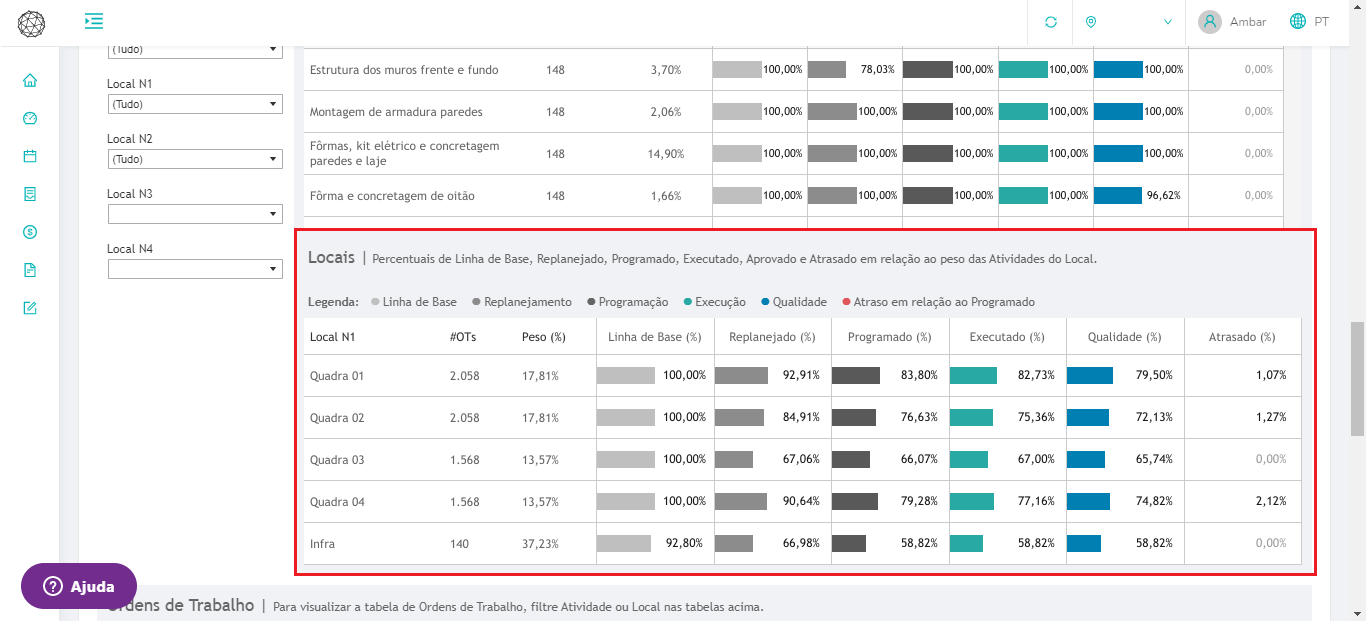Click Quadra 04 Atrasado value 2,12%
Screen dimensions: 1366x621
point(1271,502)
